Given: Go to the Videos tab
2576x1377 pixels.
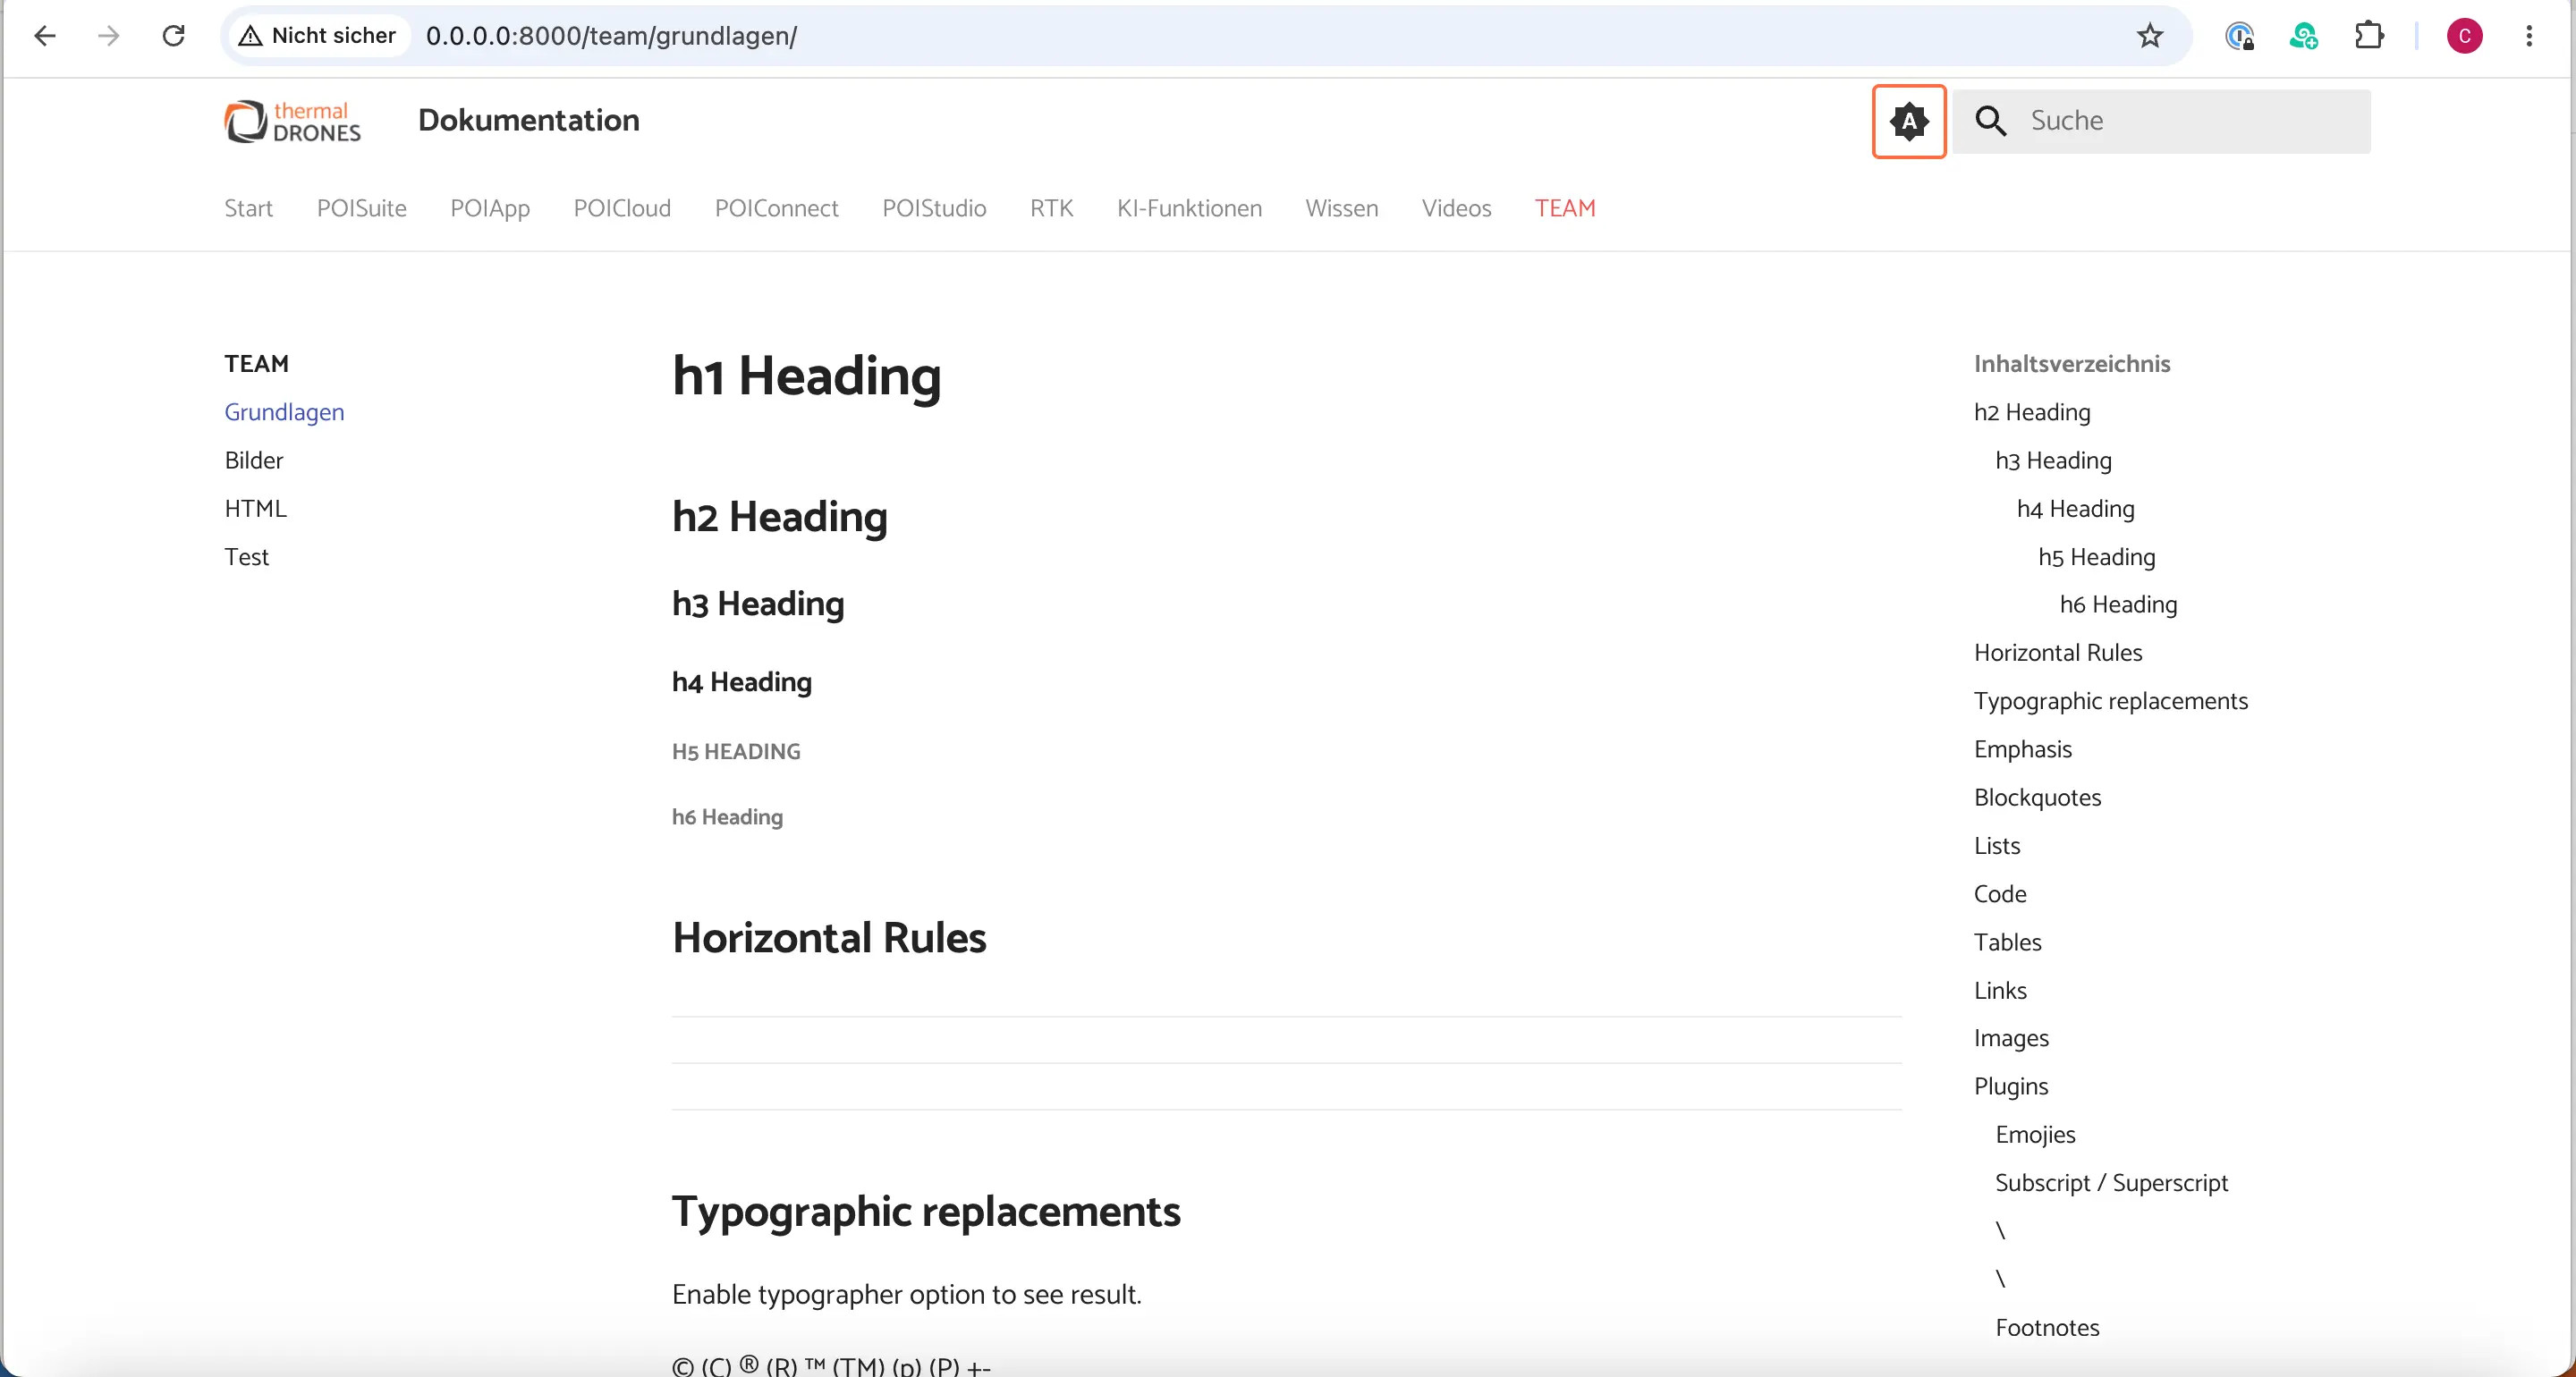Looking at the screenshot, I should (1456, 208).
